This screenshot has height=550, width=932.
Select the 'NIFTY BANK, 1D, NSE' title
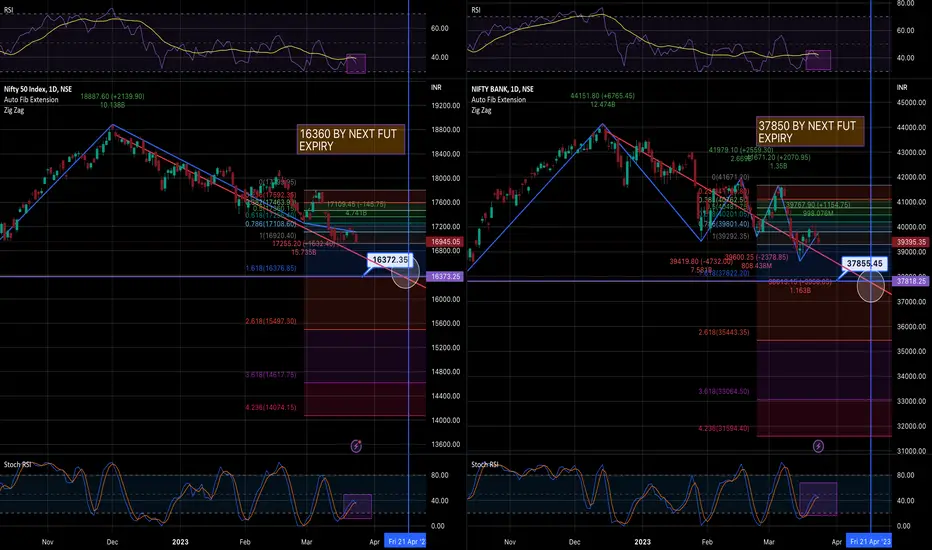502,89
